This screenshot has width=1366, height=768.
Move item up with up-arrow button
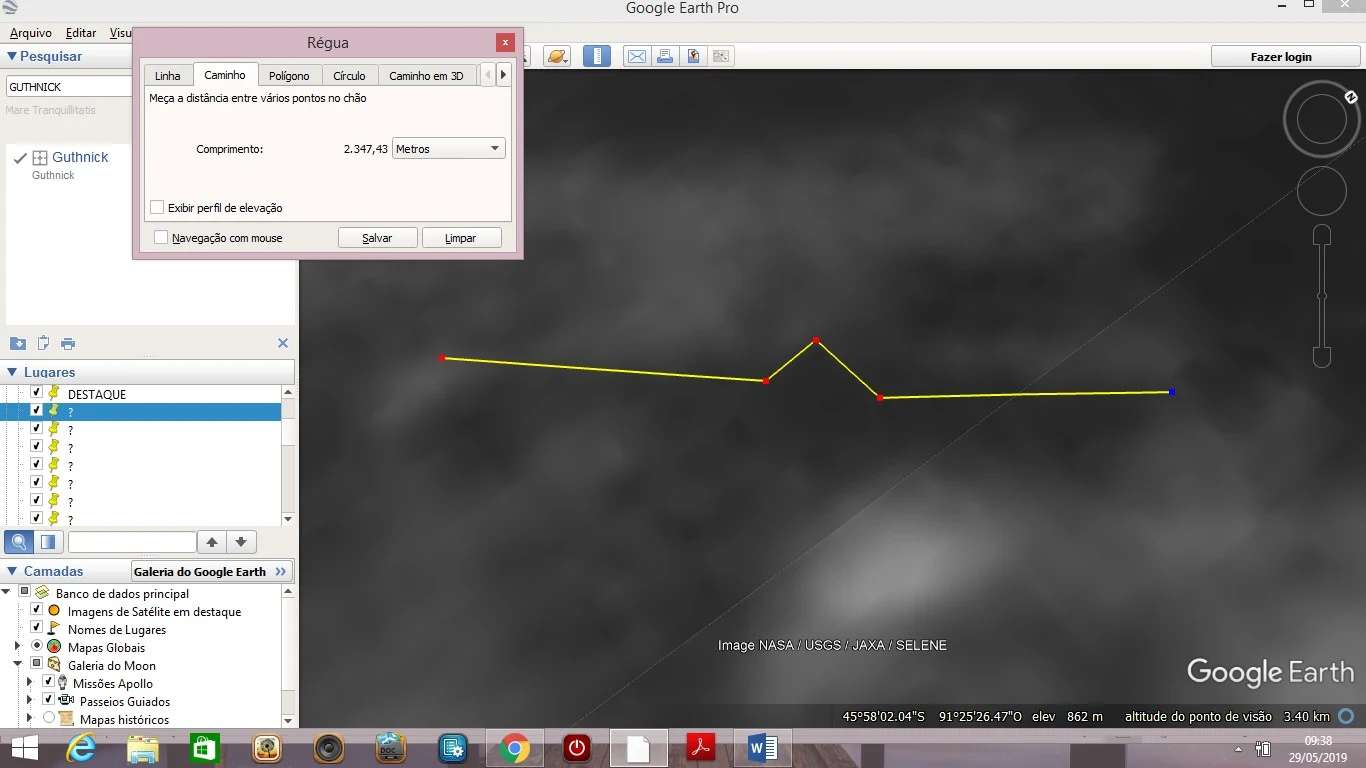[x=212, y=542]
